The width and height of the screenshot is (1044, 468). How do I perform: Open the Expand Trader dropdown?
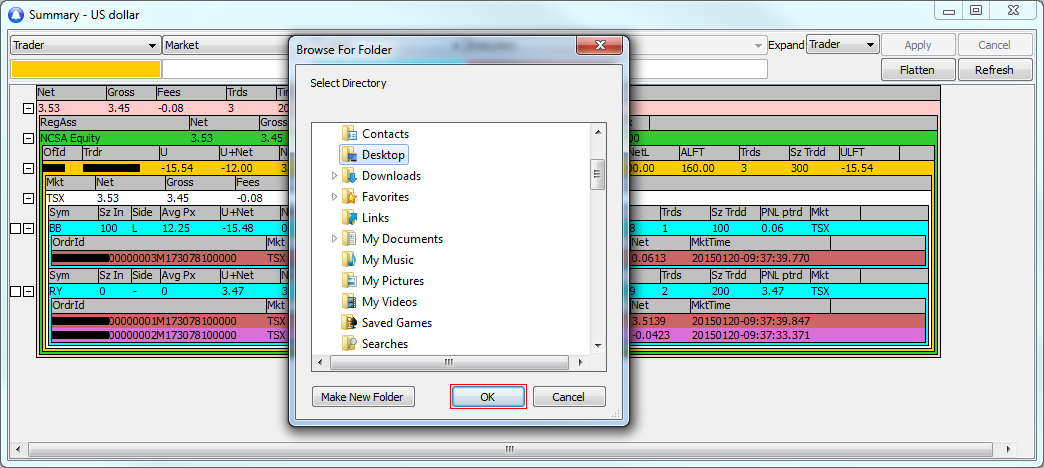tap(842, 45)
